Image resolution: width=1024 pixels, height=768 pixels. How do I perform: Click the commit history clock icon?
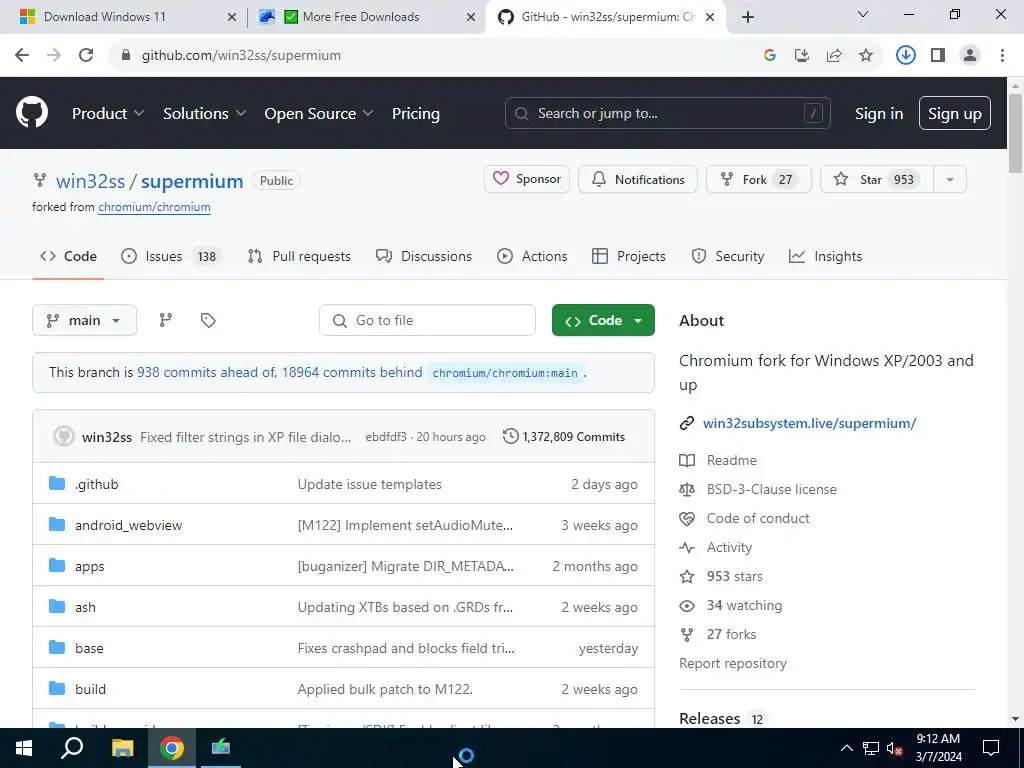(x=510, y=436)
